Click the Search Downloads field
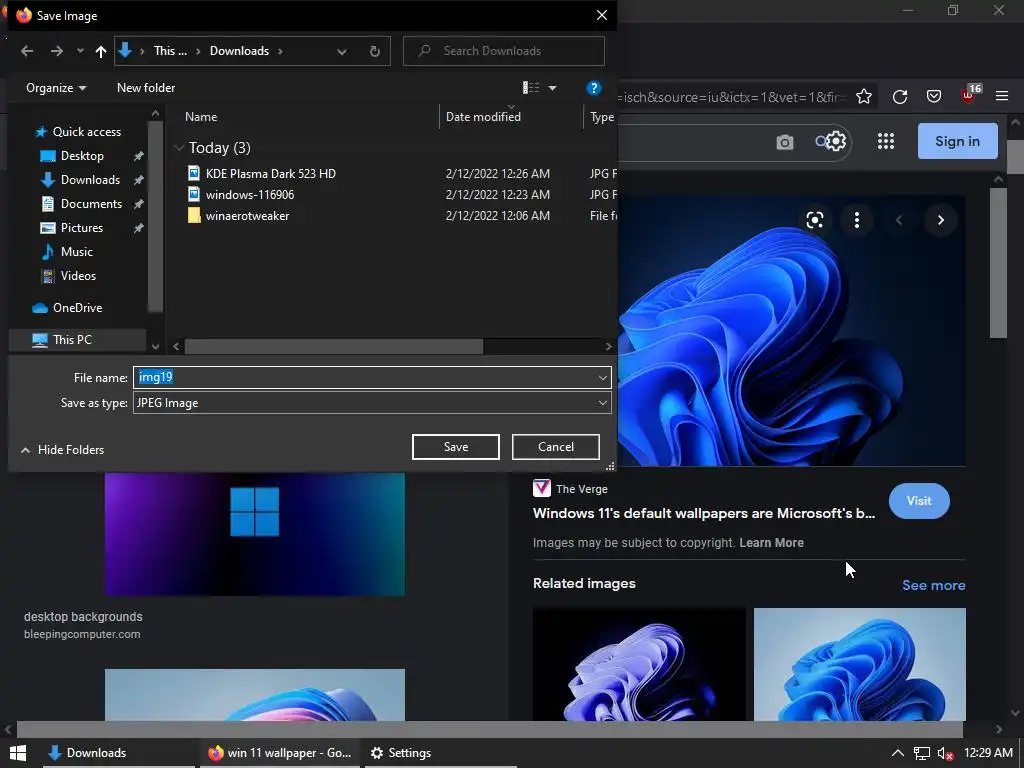Screen dimensions: 1024x768 point(504,51)
